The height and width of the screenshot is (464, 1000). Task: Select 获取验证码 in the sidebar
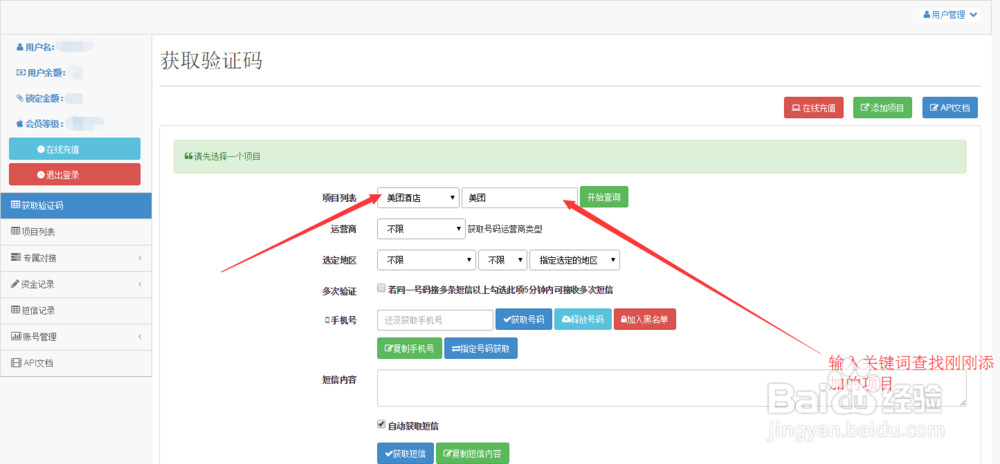click(76, 205)
